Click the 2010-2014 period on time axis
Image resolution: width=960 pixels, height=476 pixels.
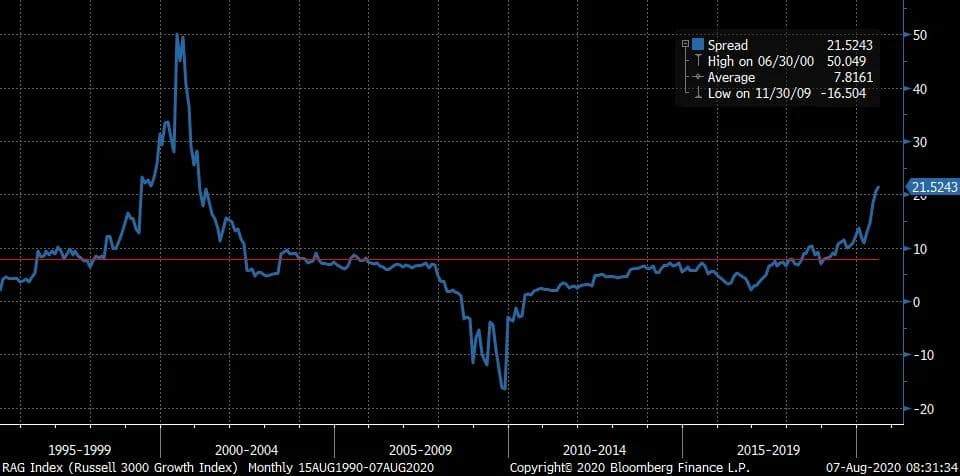[x=595, y=448]
